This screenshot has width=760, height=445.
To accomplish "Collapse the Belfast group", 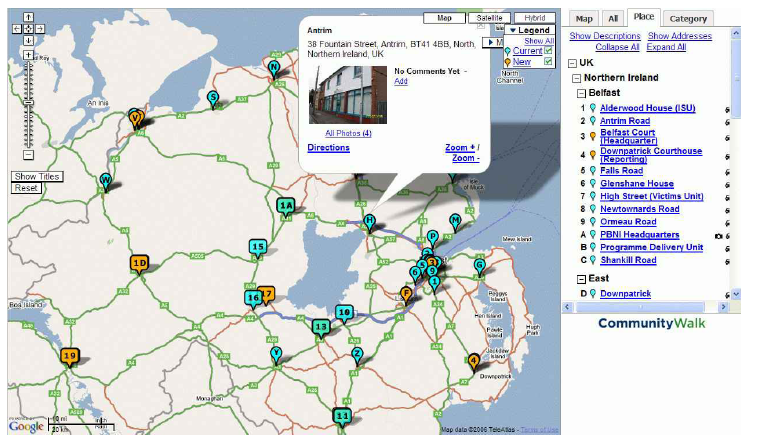I will pyautogui.click(x=581, y=92).
